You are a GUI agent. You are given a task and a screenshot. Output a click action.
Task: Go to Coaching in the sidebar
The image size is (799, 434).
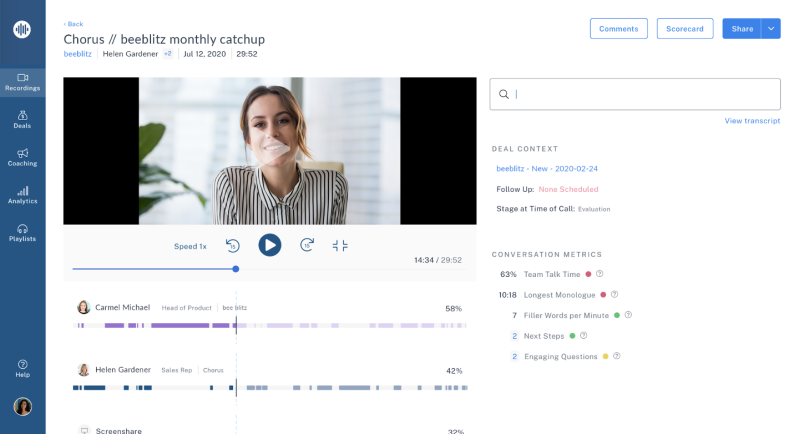pyautogui.click(x=22, y=157)
